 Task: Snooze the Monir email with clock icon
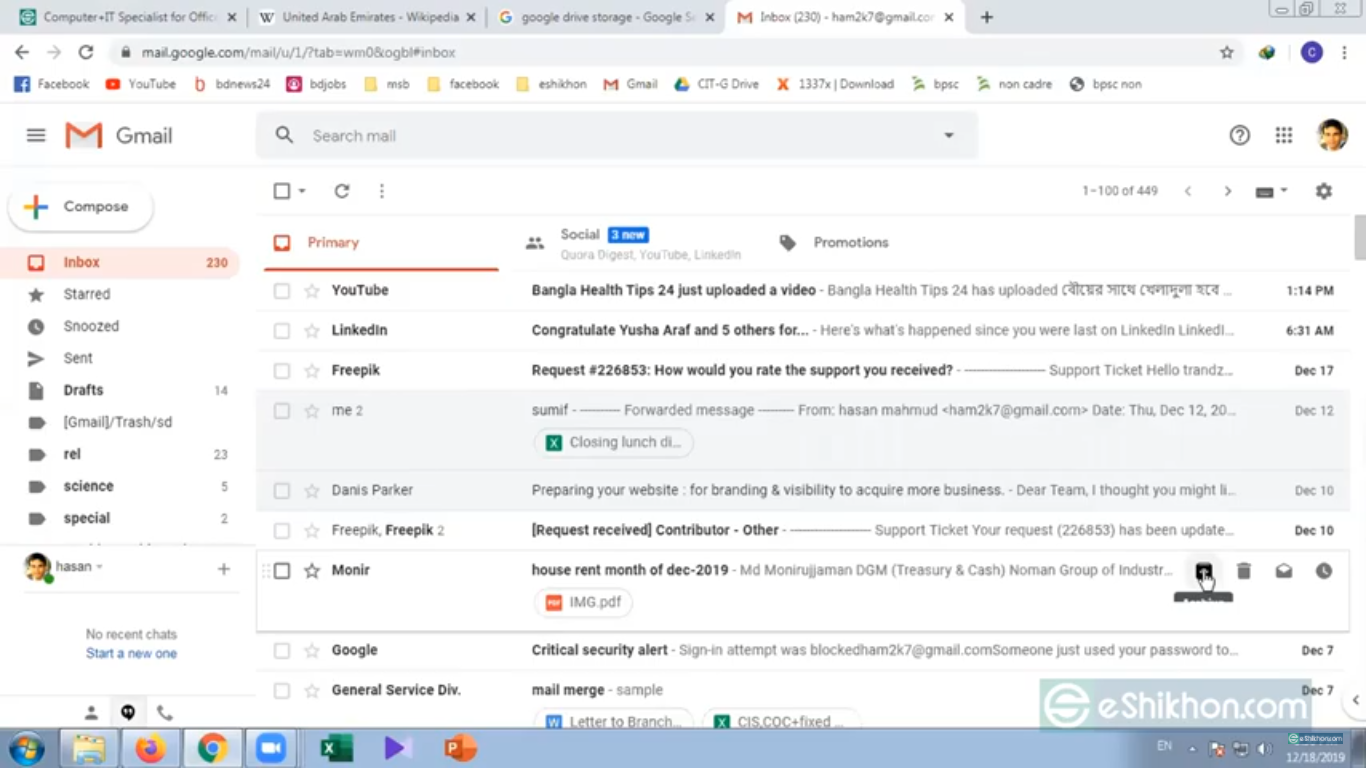click(1324, 571)
